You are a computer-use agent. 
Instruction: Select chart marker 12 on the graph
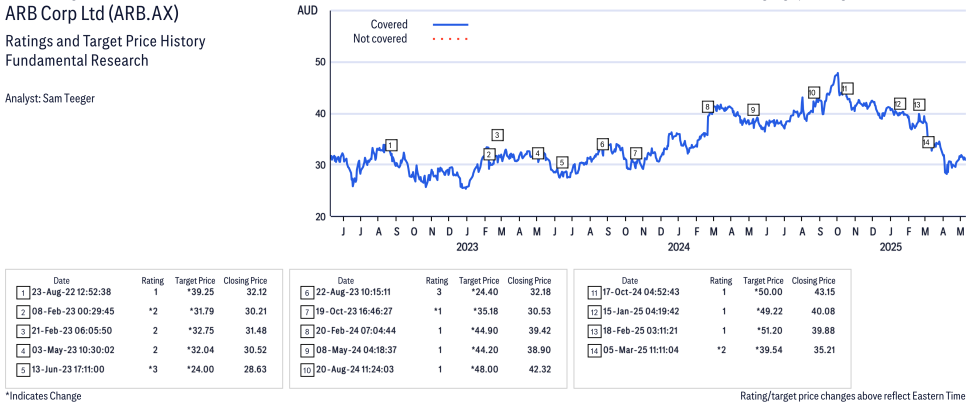(899, 104)
